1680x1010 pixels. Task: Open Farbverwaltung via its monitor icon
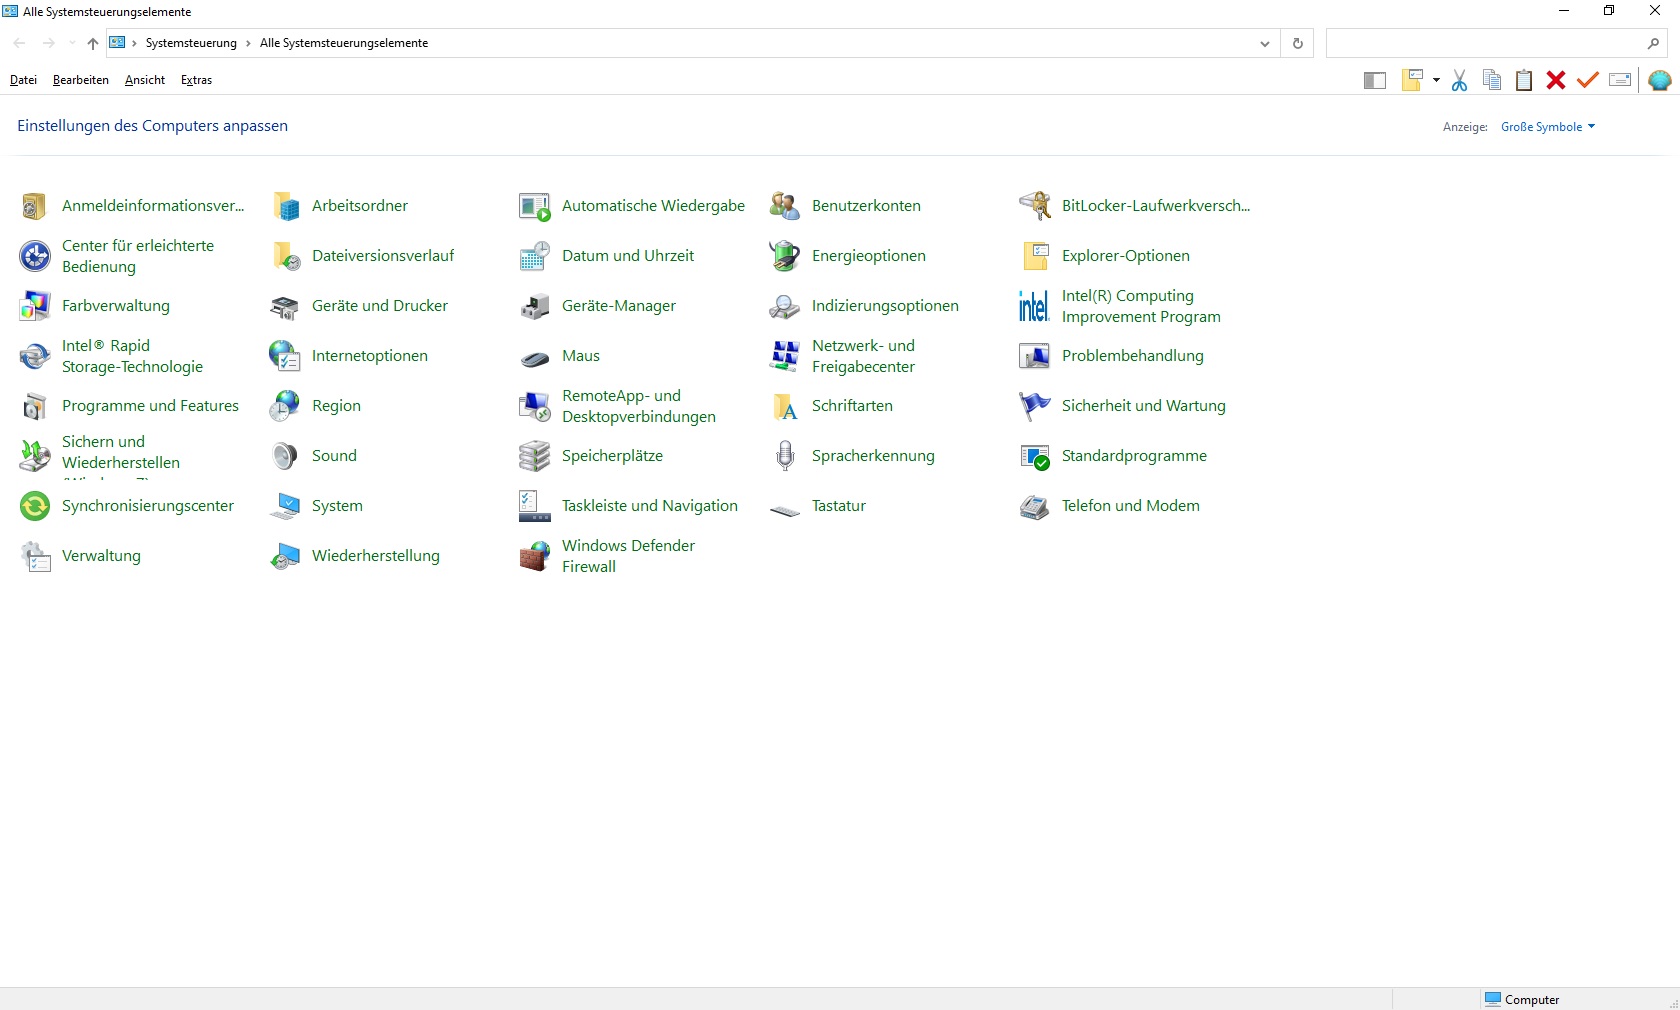click(34, 306)
